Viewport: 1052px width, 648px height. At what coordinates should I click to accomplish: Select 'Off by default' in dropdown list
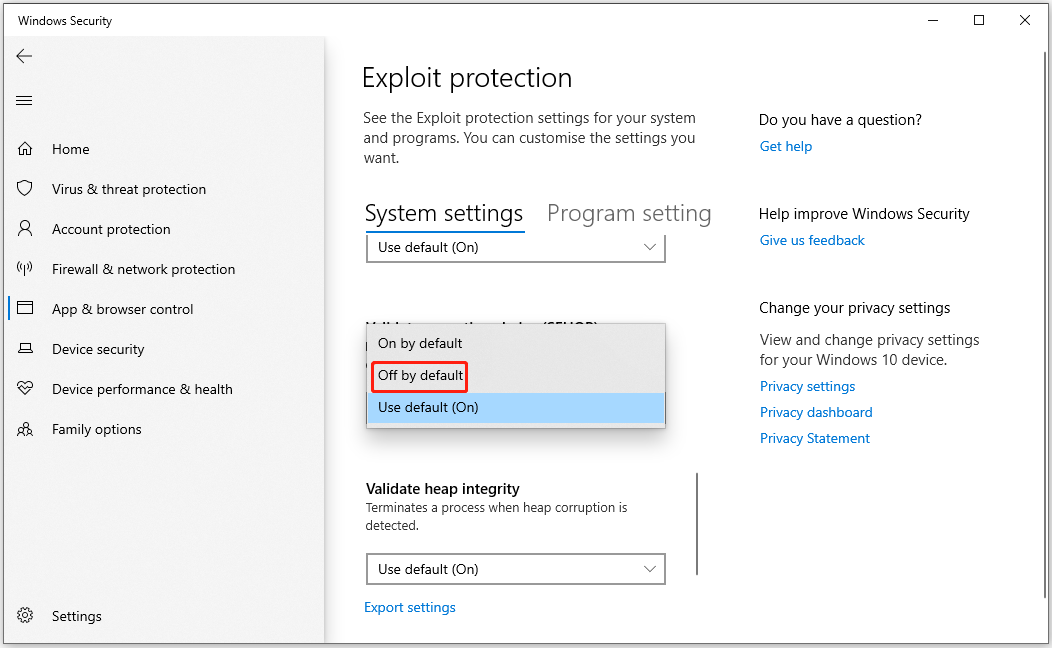(x=420, y=376)
